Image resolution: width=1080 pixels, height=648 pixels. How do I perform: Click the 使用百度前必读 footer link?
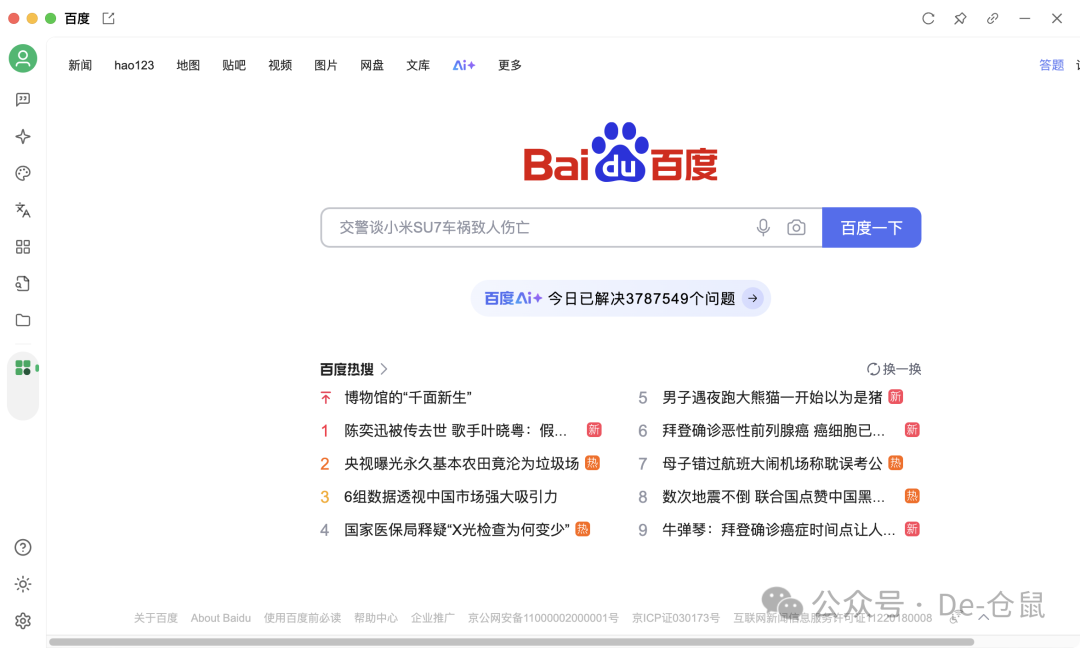302,618
